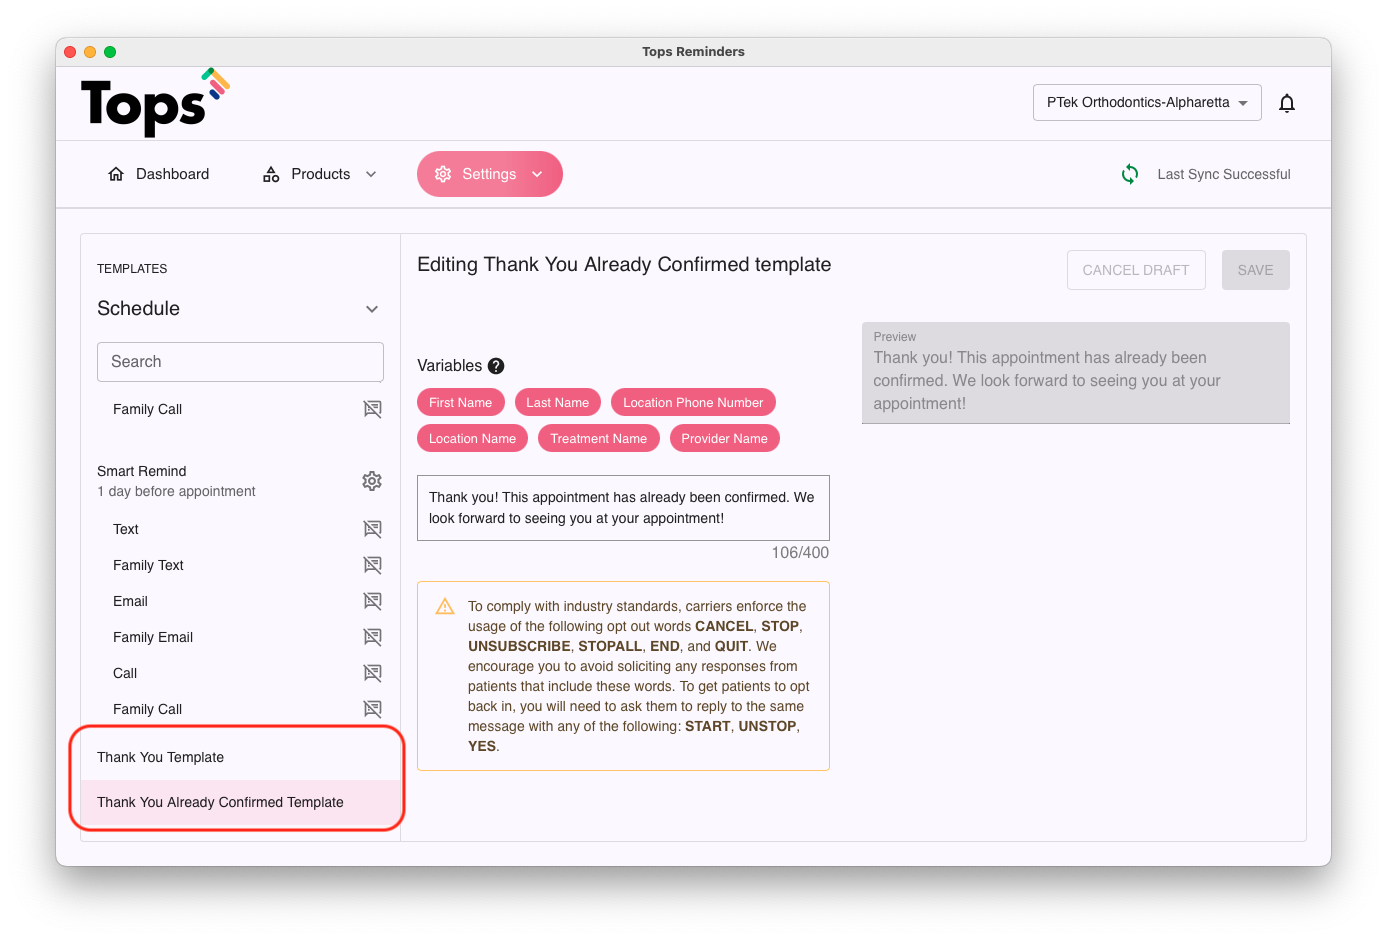Screen dimensions: 1387x940
Task: Click the Preview message box
Action: coord(1076,373)
